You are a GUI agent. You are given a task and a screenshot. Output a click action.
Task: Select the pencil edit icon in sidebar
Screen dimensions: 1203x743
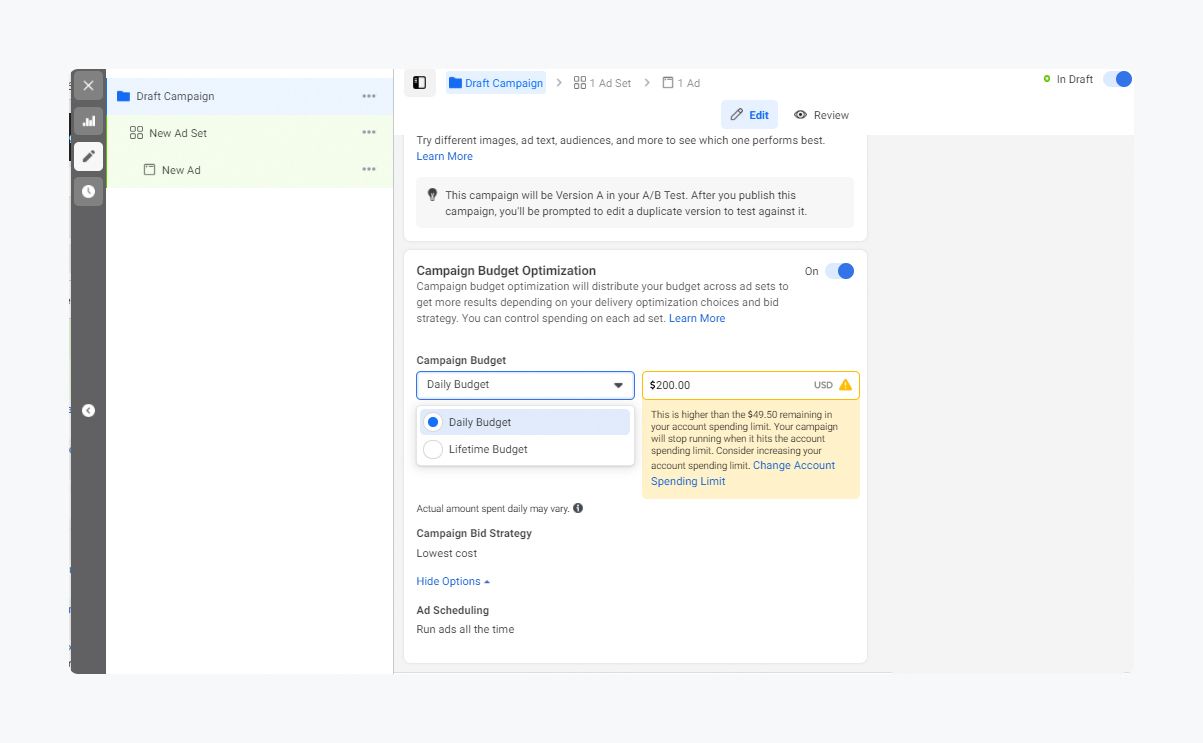88,156
